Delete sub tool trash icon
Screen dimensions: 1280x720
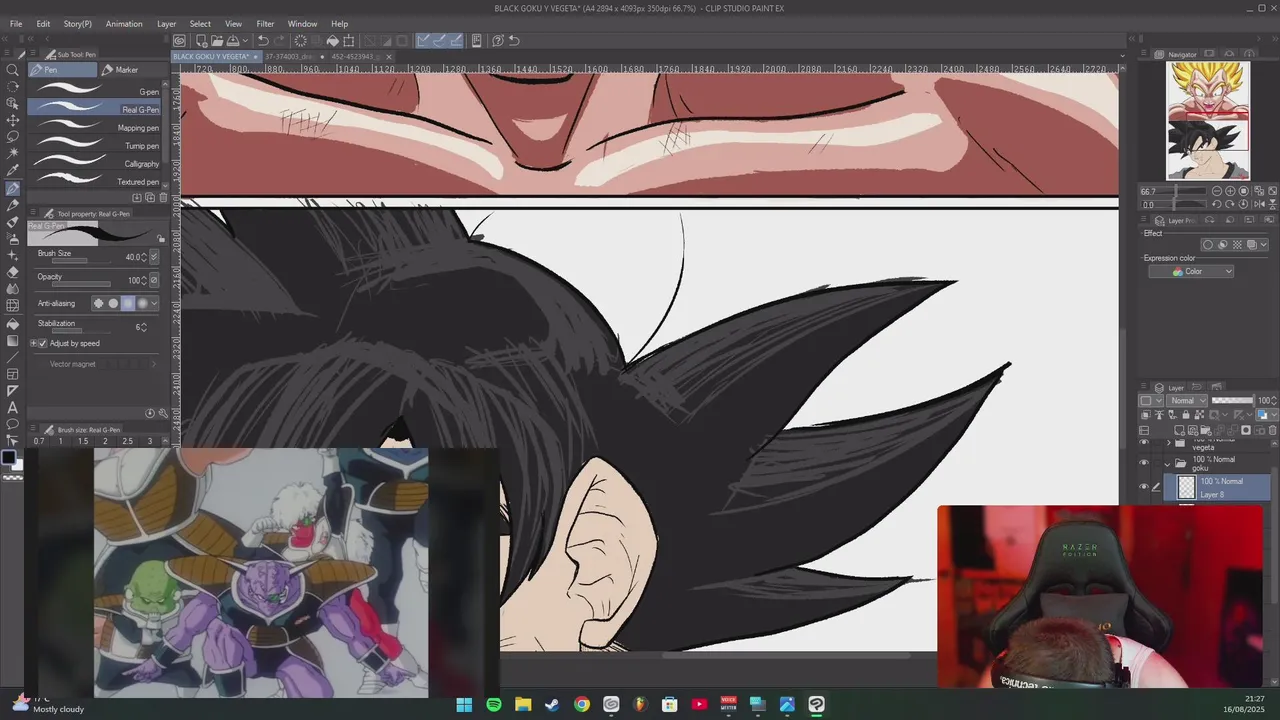coord(163,198)
